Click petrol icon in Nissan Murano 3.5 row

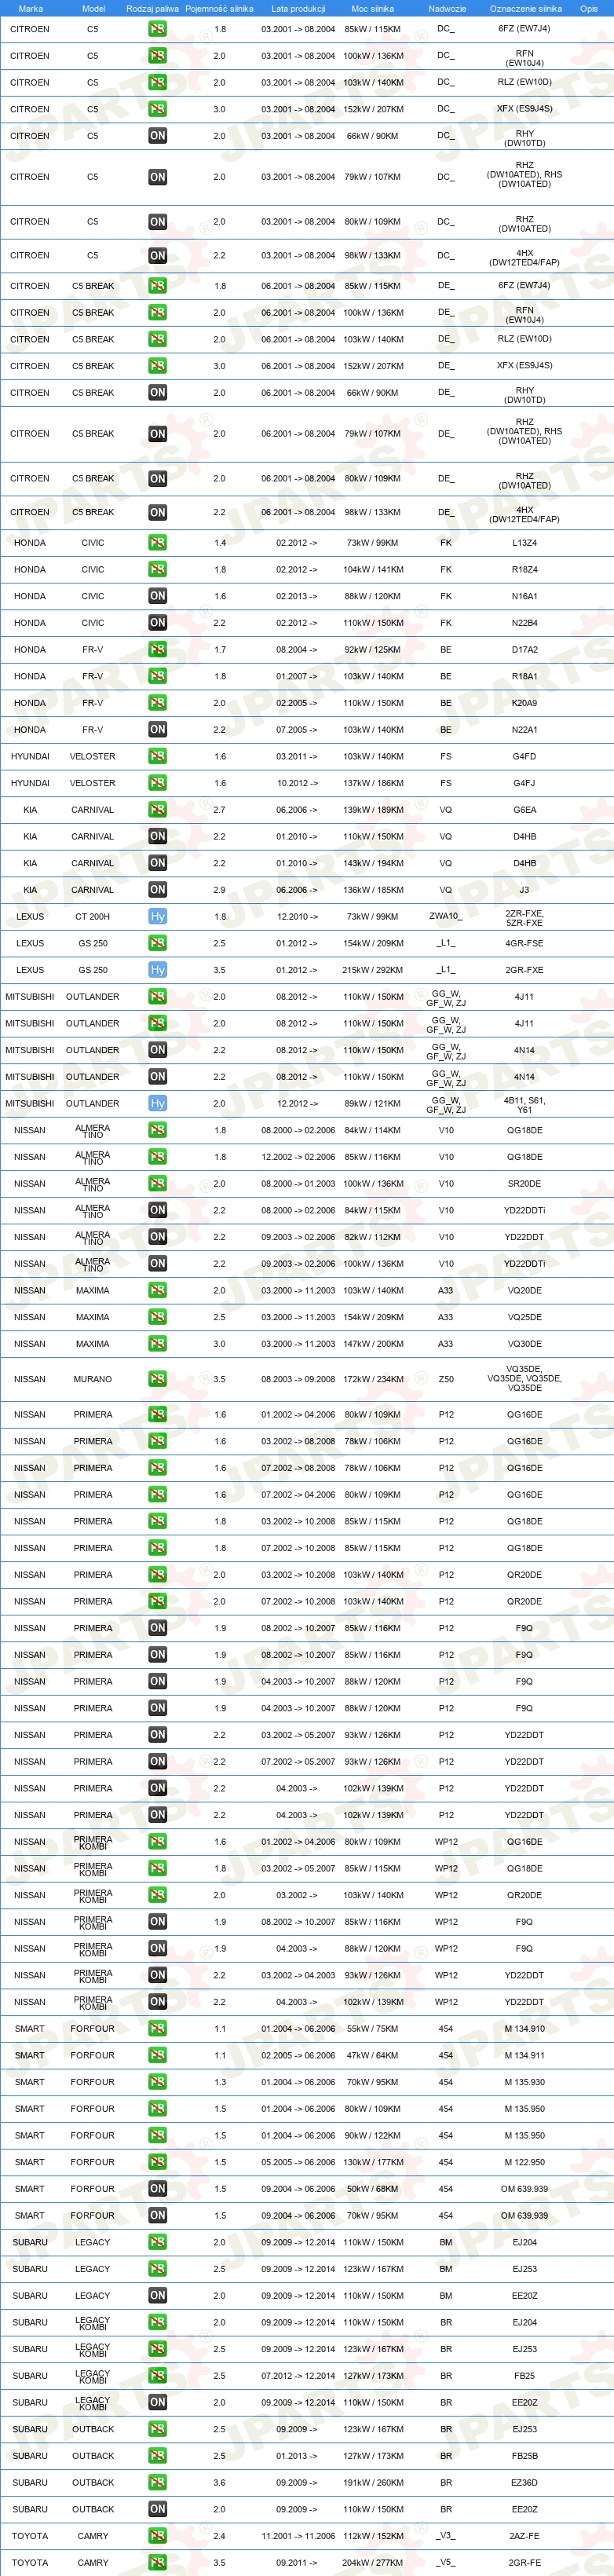coord(157,1379)
